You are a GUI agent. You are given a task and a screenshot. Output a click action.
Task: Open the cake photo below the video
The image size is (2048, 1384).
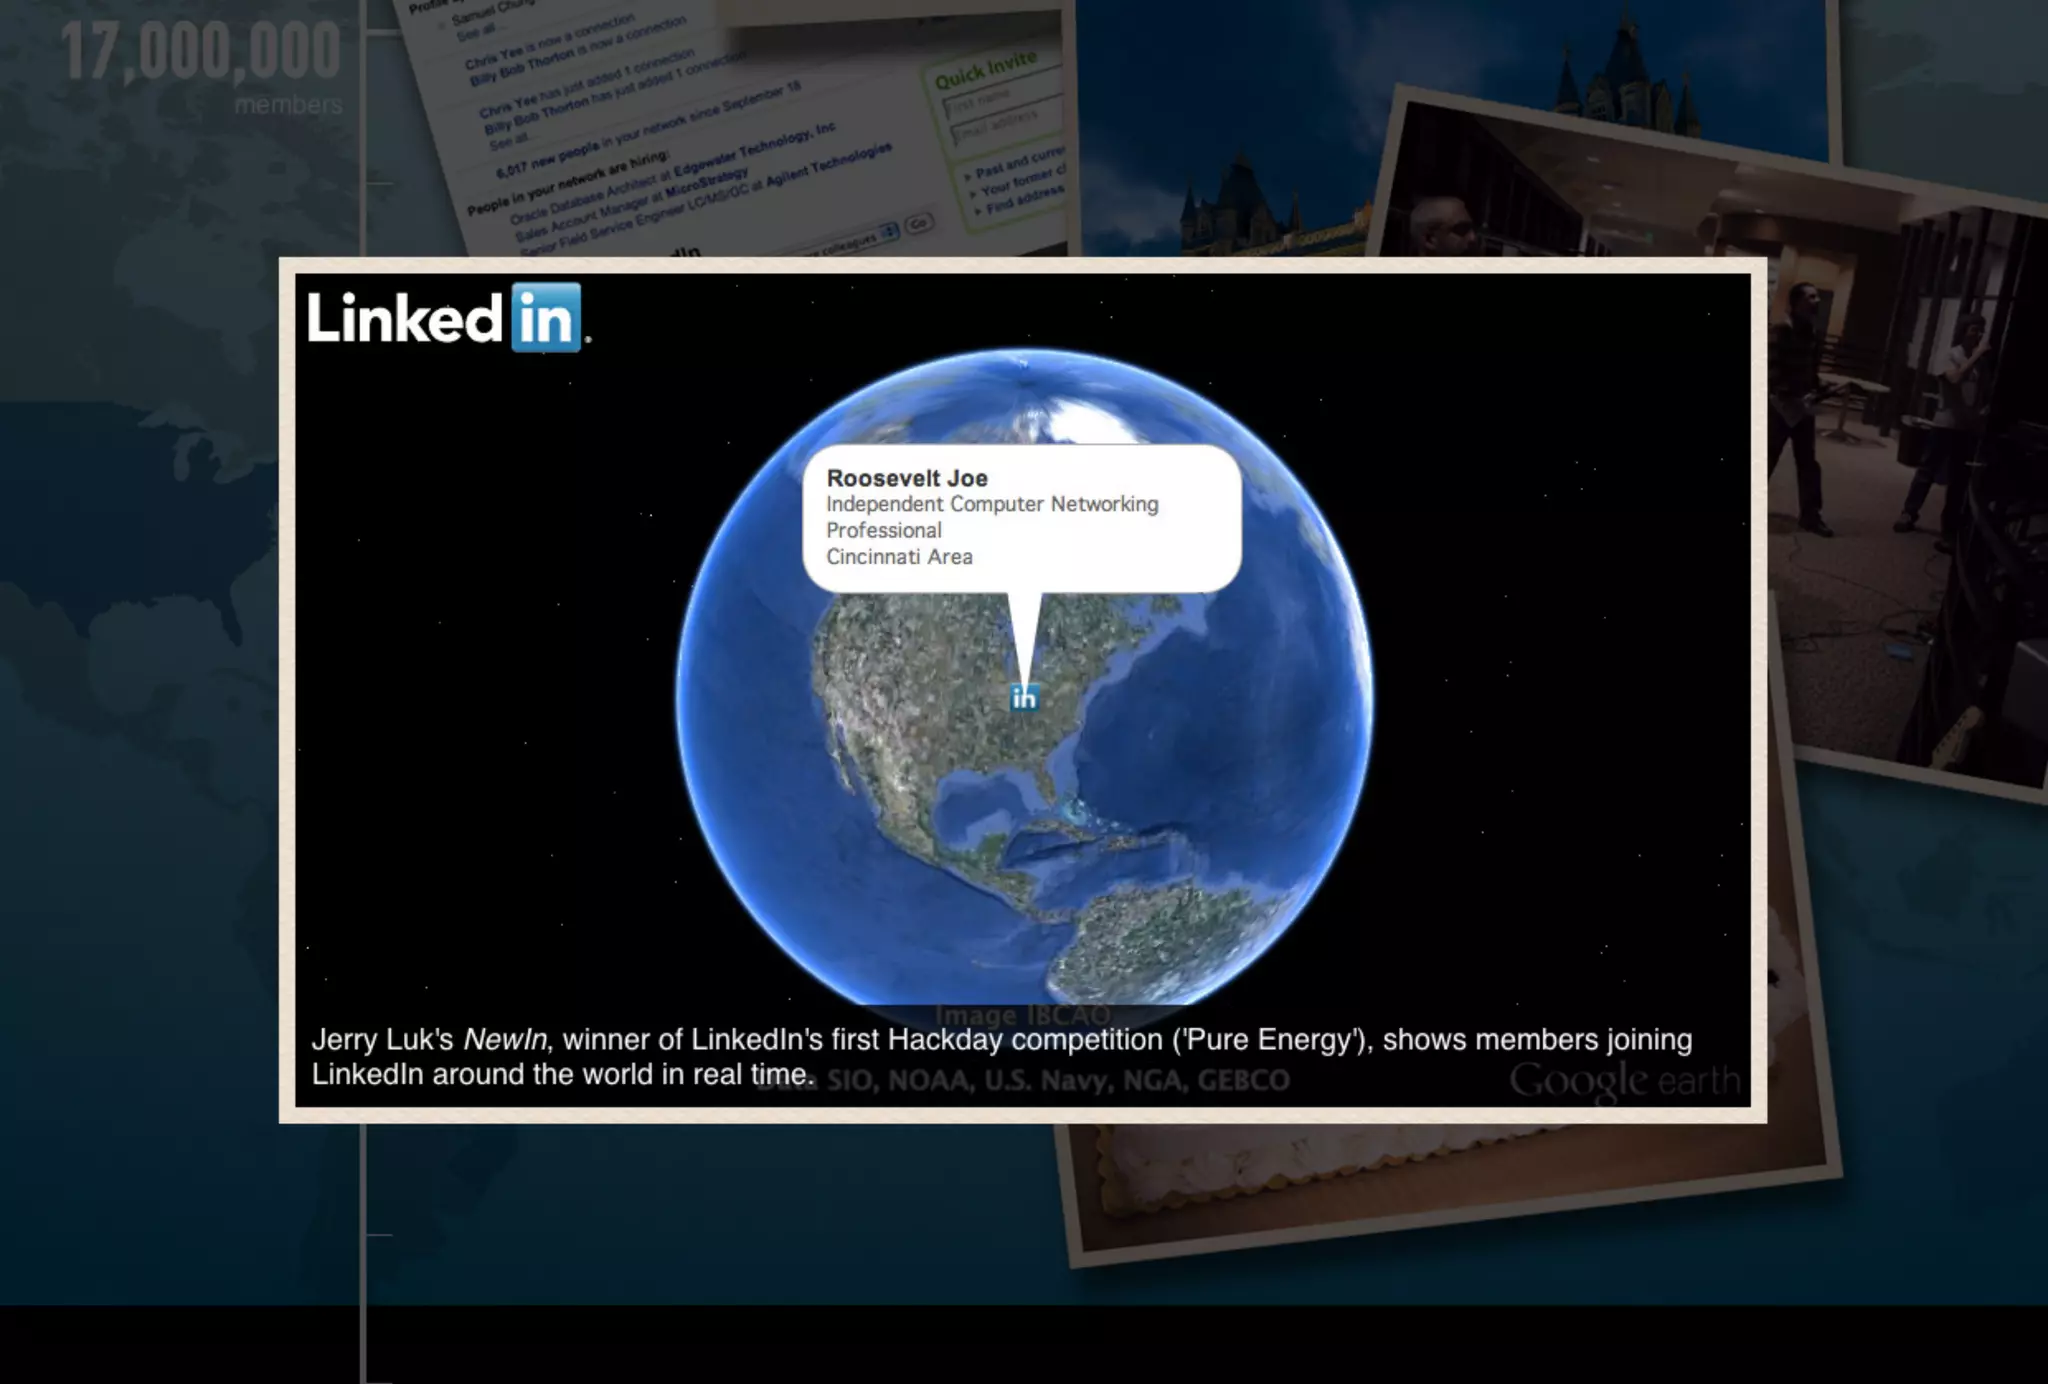(x=1450, y=1190)
